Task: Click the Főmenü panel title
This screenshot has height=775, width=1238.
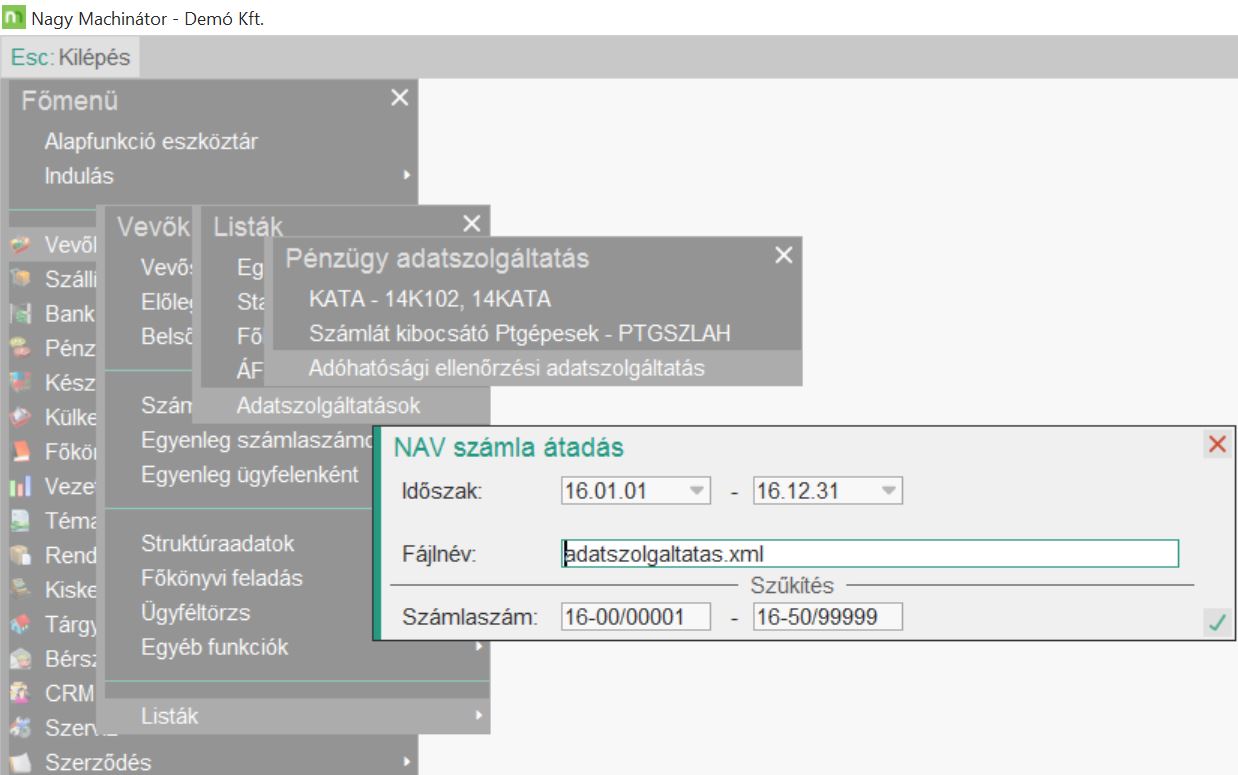Action: (x=70, y=101)
